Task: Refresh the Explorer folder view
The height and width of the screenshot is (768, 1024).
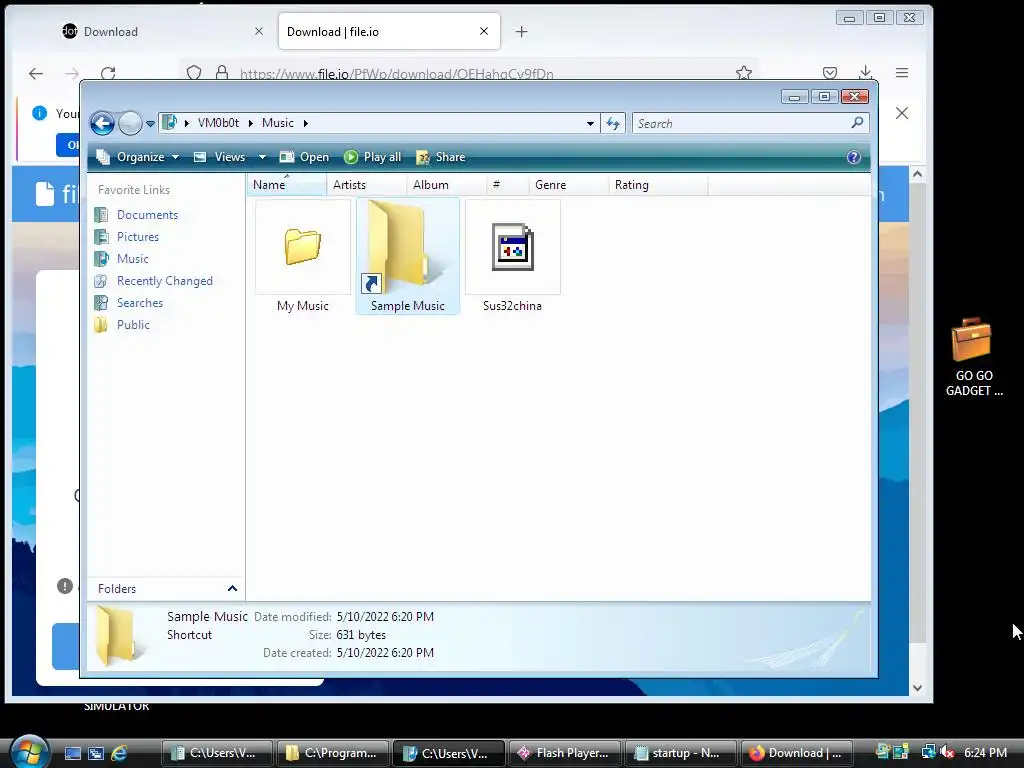Action: 613,123
